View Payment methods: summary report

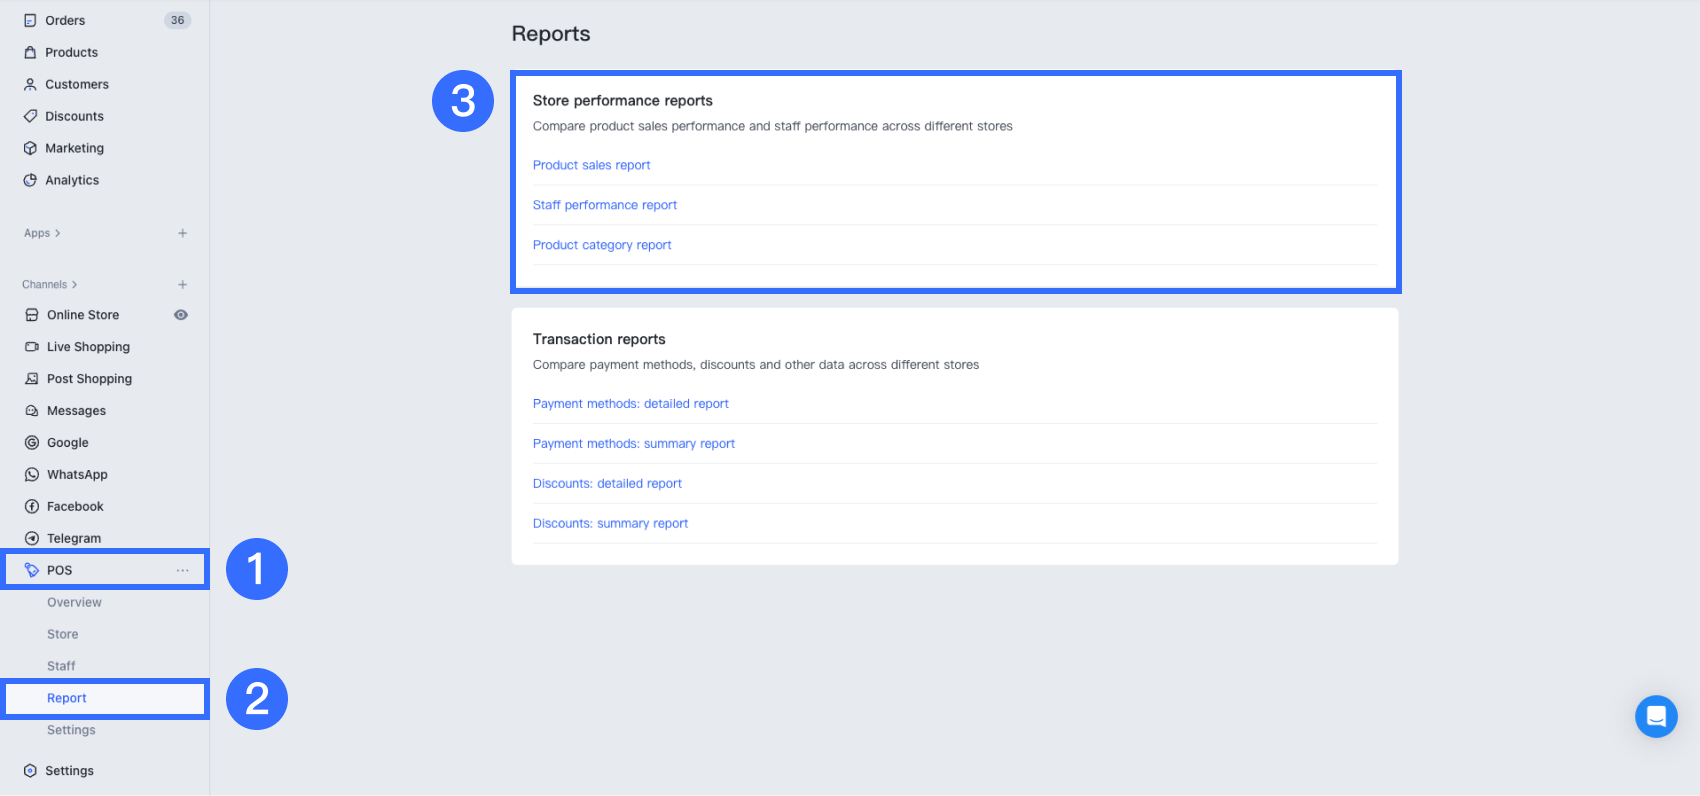point(633,443)
